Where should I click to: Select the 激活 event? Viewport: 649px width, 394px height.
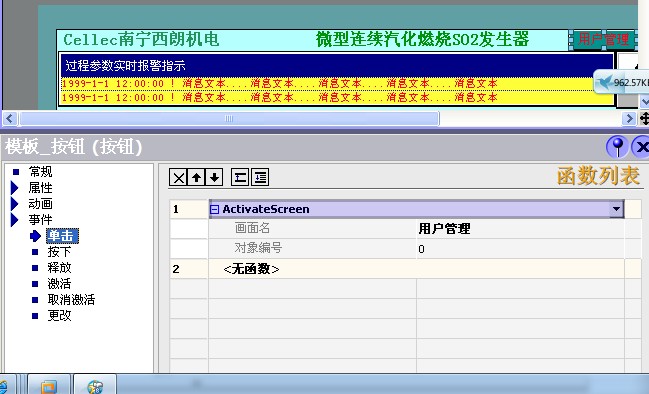(x=59, y=284)
